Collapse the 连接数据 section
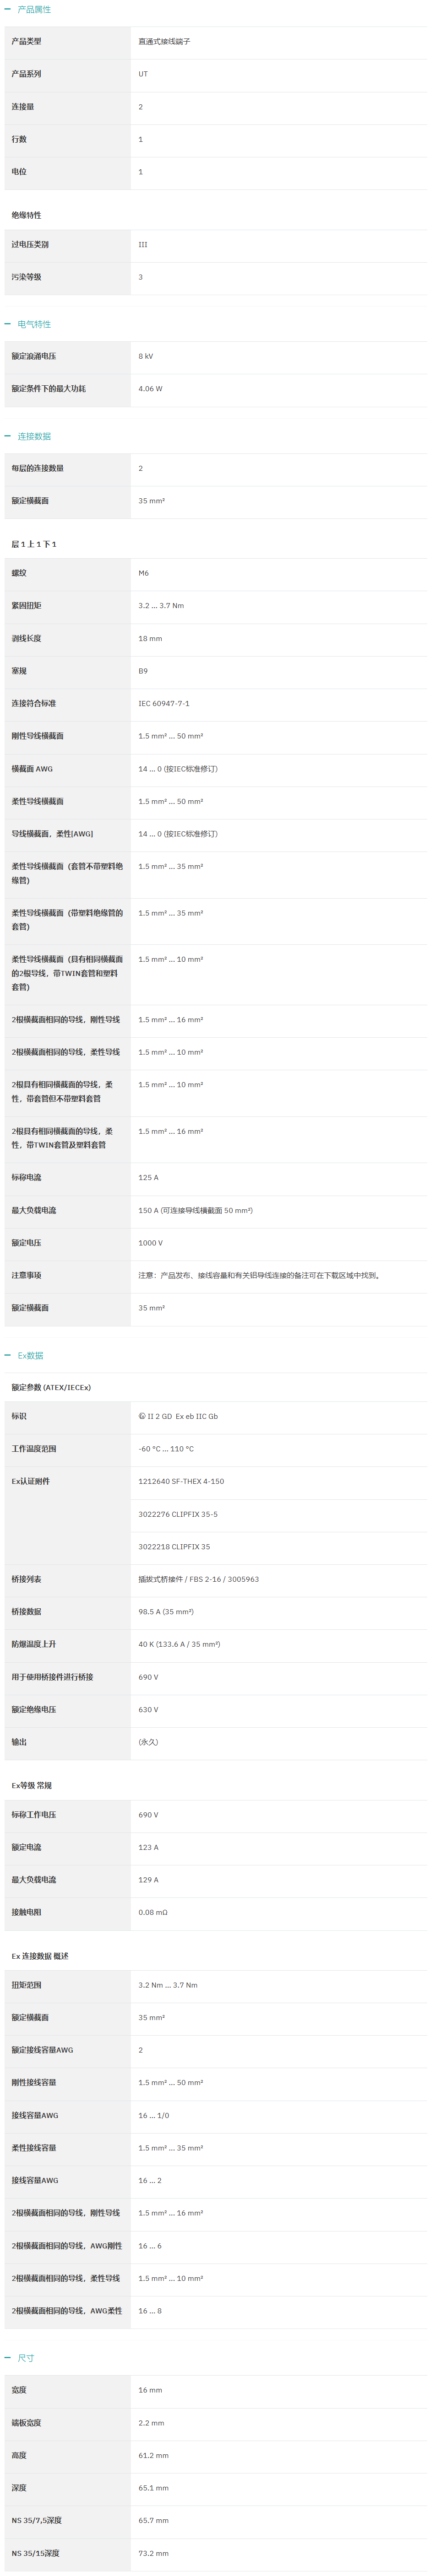 (x=8, y=436)
